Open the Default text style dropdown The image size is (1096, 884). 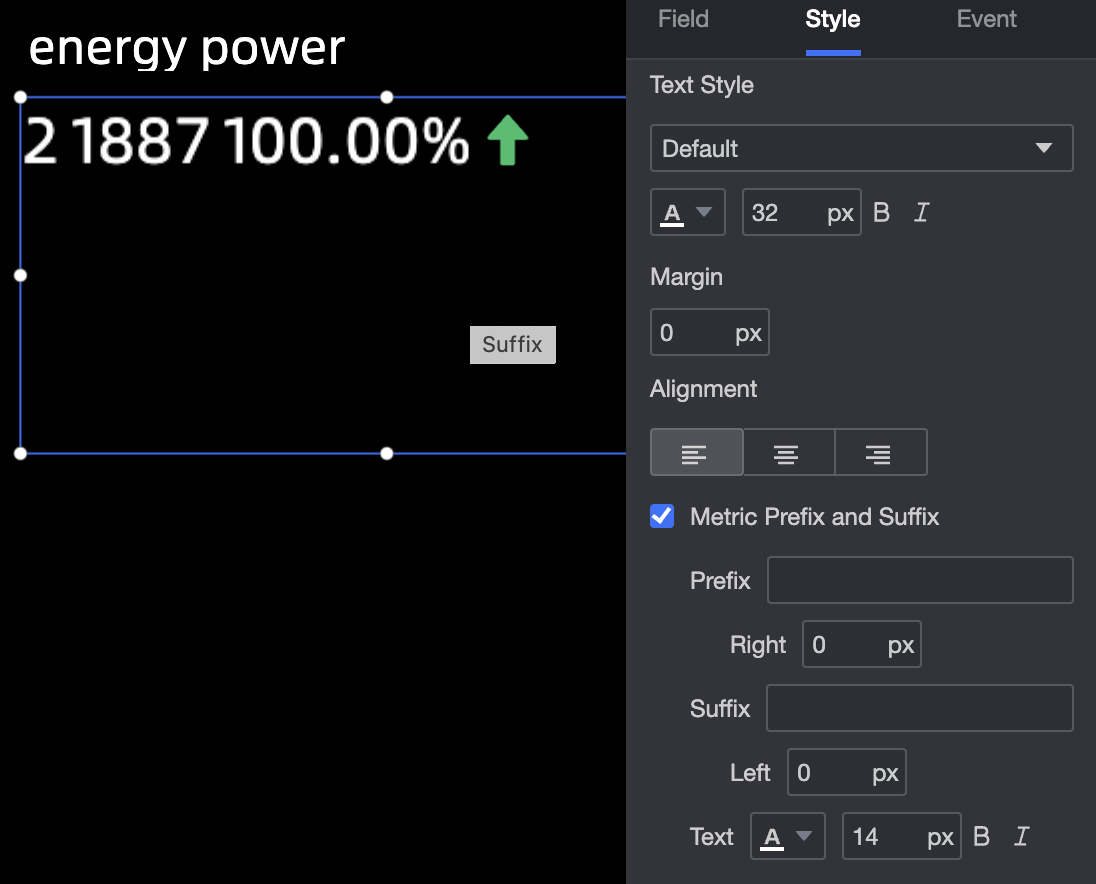click(x=861, y=148)
